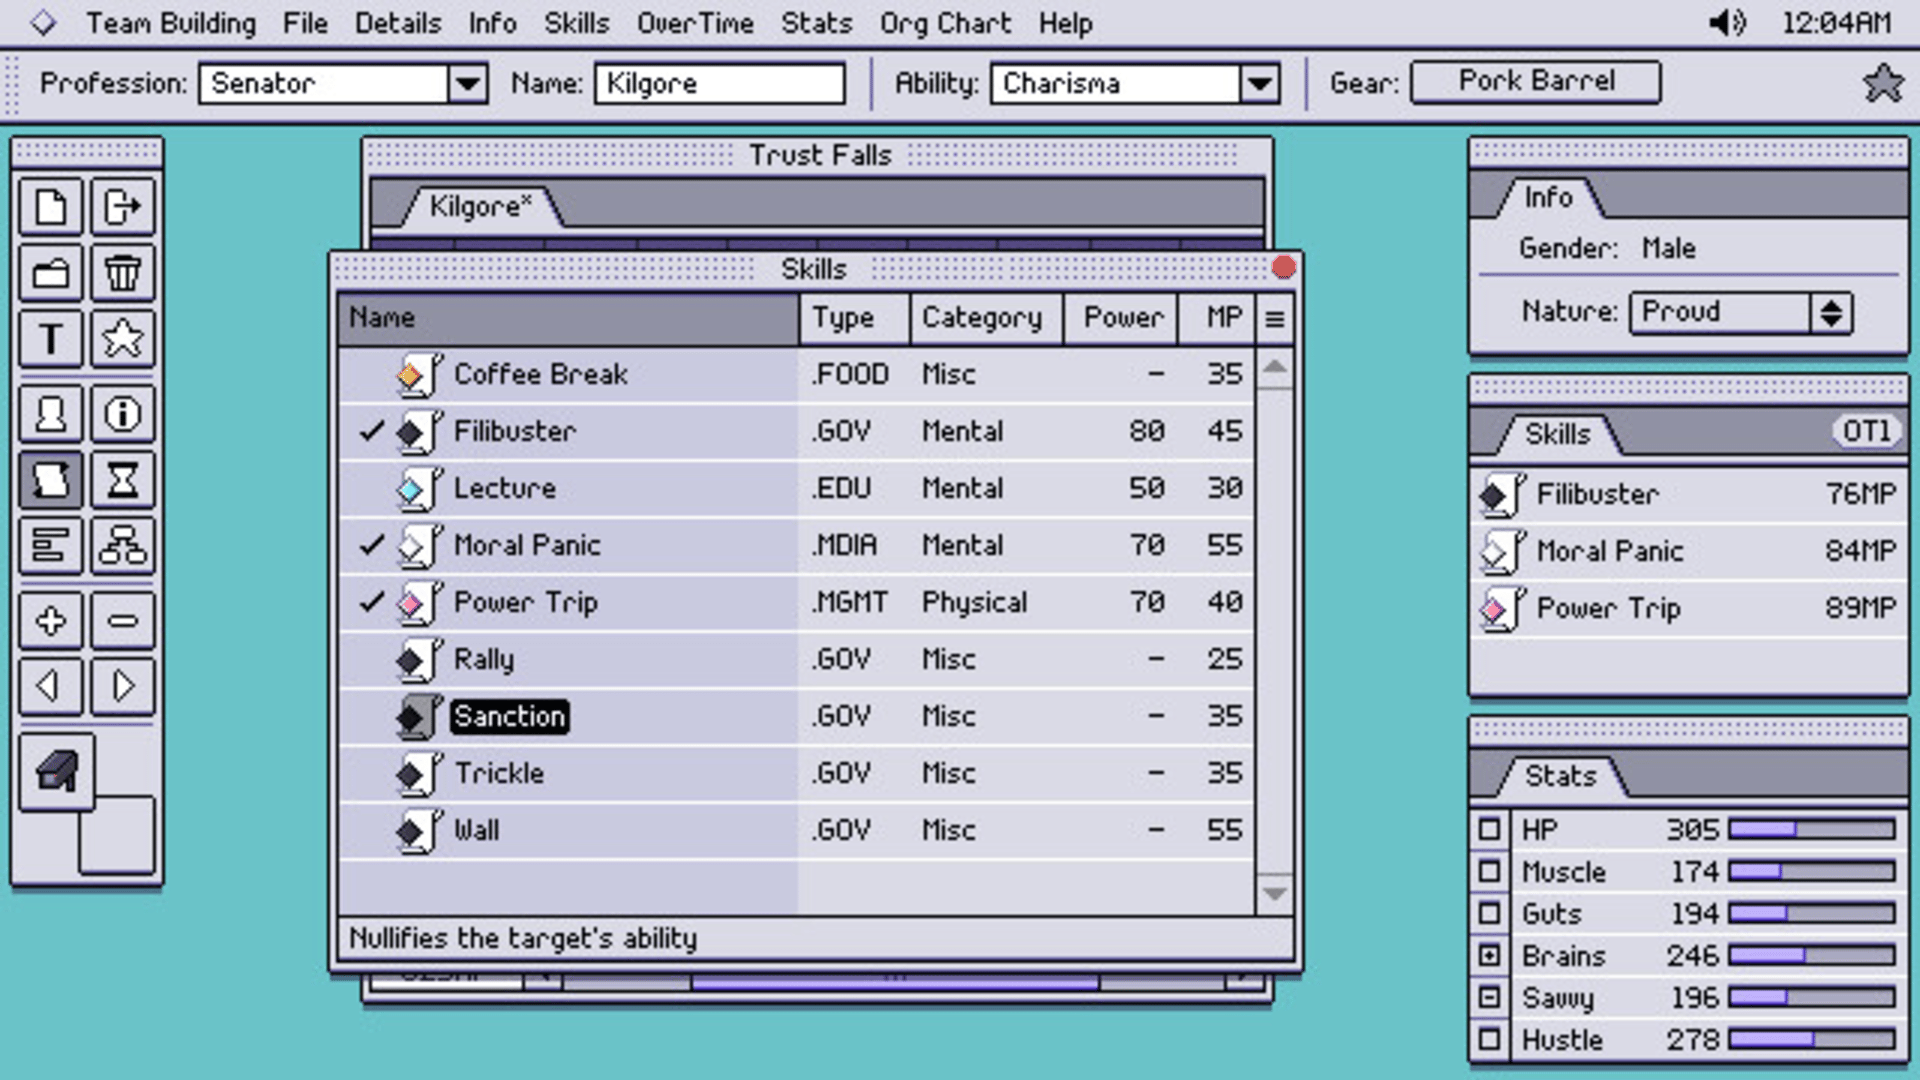Screen dimensions: 1920x1080
Task: Click the Name input field showing Kilgore
Action: pyautogui.click(x=719, y=83)
